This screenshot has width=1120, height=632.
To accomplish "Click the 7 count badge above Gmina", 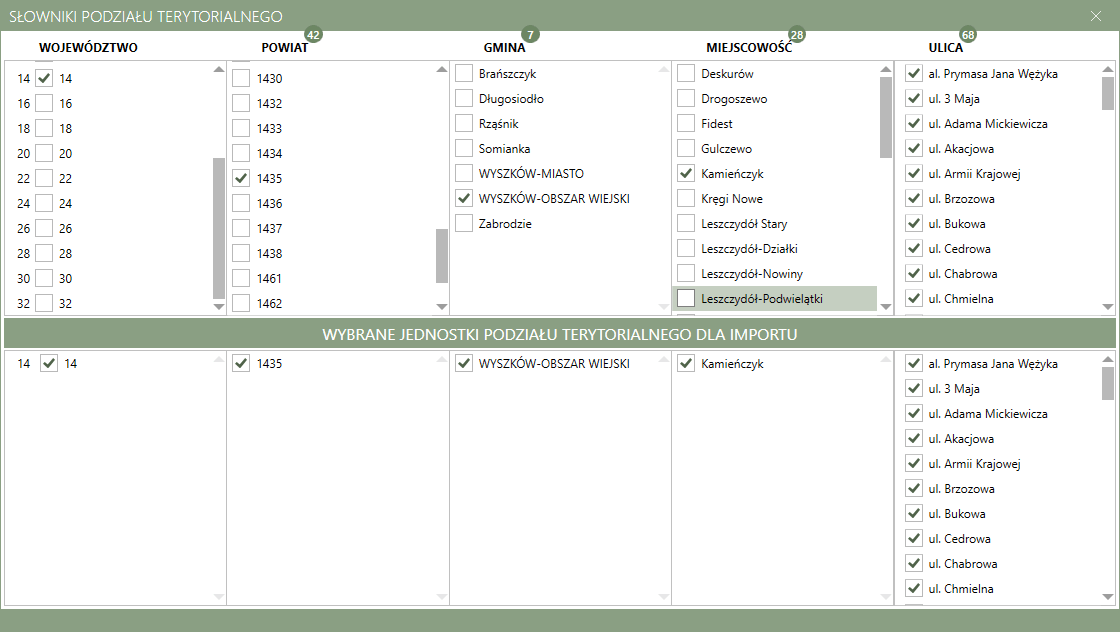I will 530,35.
